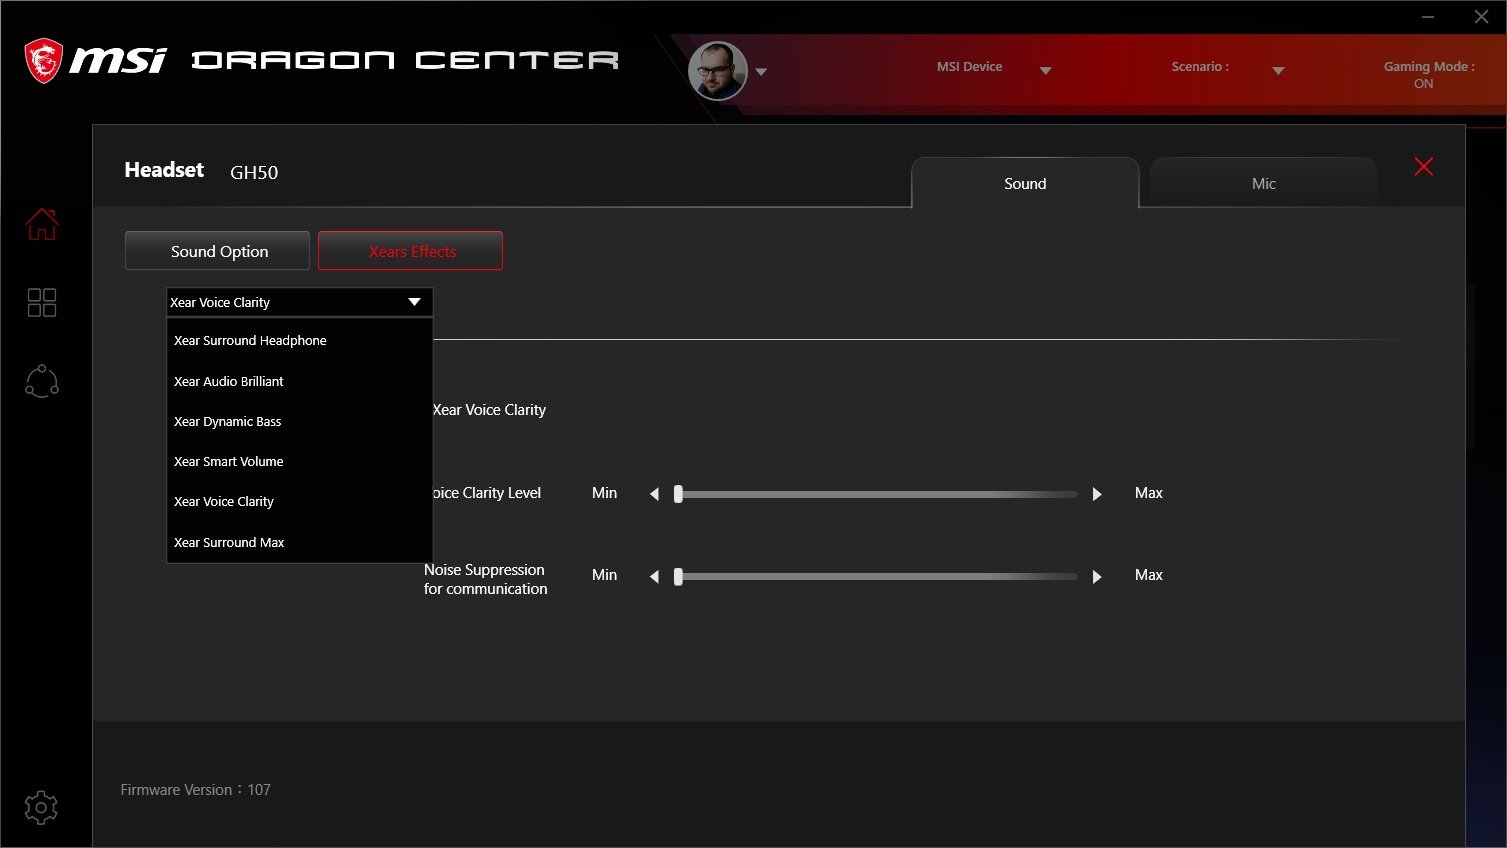
Task: Increase Voice Clarity Level with right arrow
Action: pos(1097,494)
